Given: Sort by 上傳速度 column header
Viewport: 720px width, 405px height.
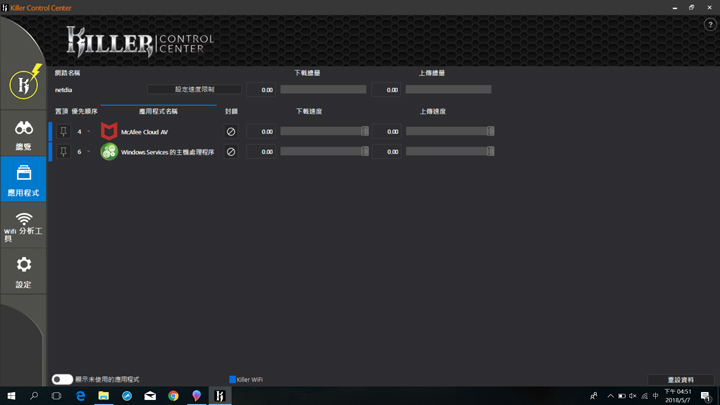Looking at the screenshot, I should 433,111.
